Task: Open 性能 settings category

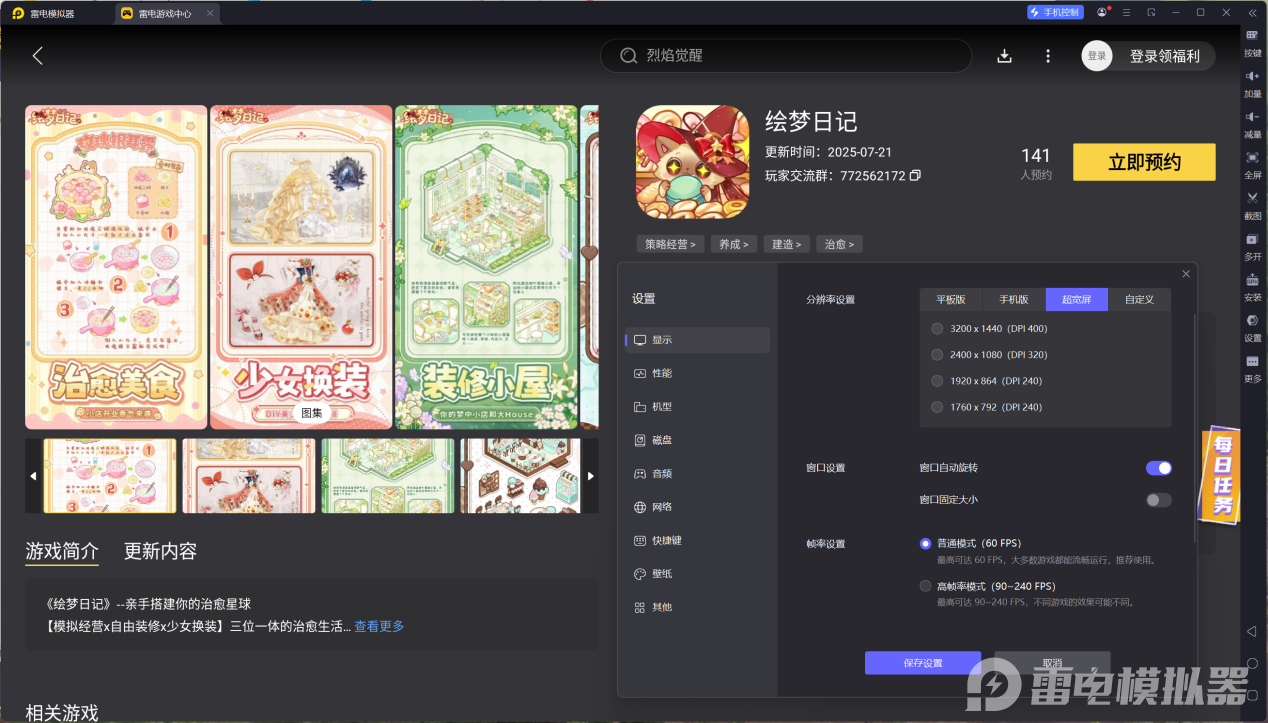Action: (x=698, y=373)
